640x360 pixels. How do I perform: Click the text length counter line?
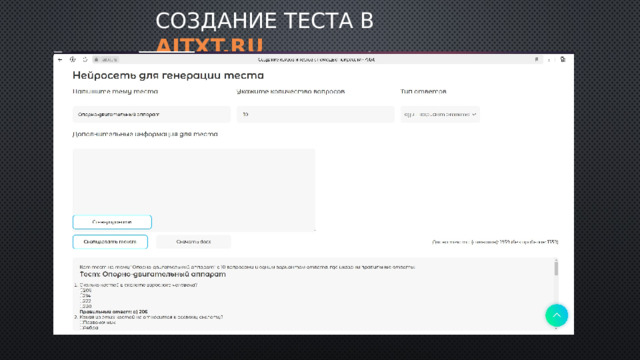coord(495,242)
